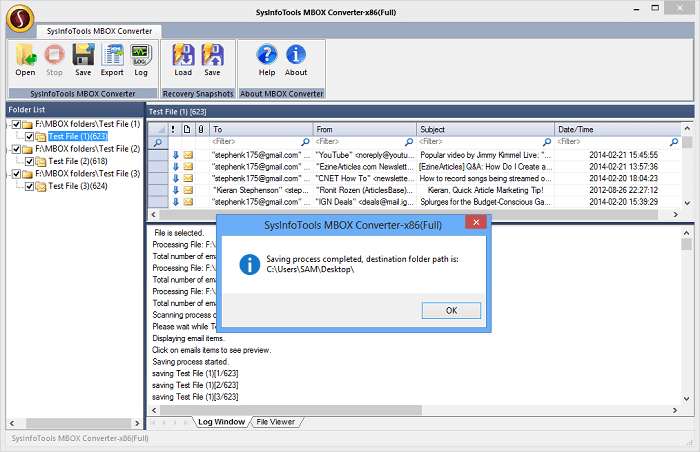This screenshot has height=452, width=700.
Task: Select Test File (2)(618) folder
Action: [x=78, y=161]
